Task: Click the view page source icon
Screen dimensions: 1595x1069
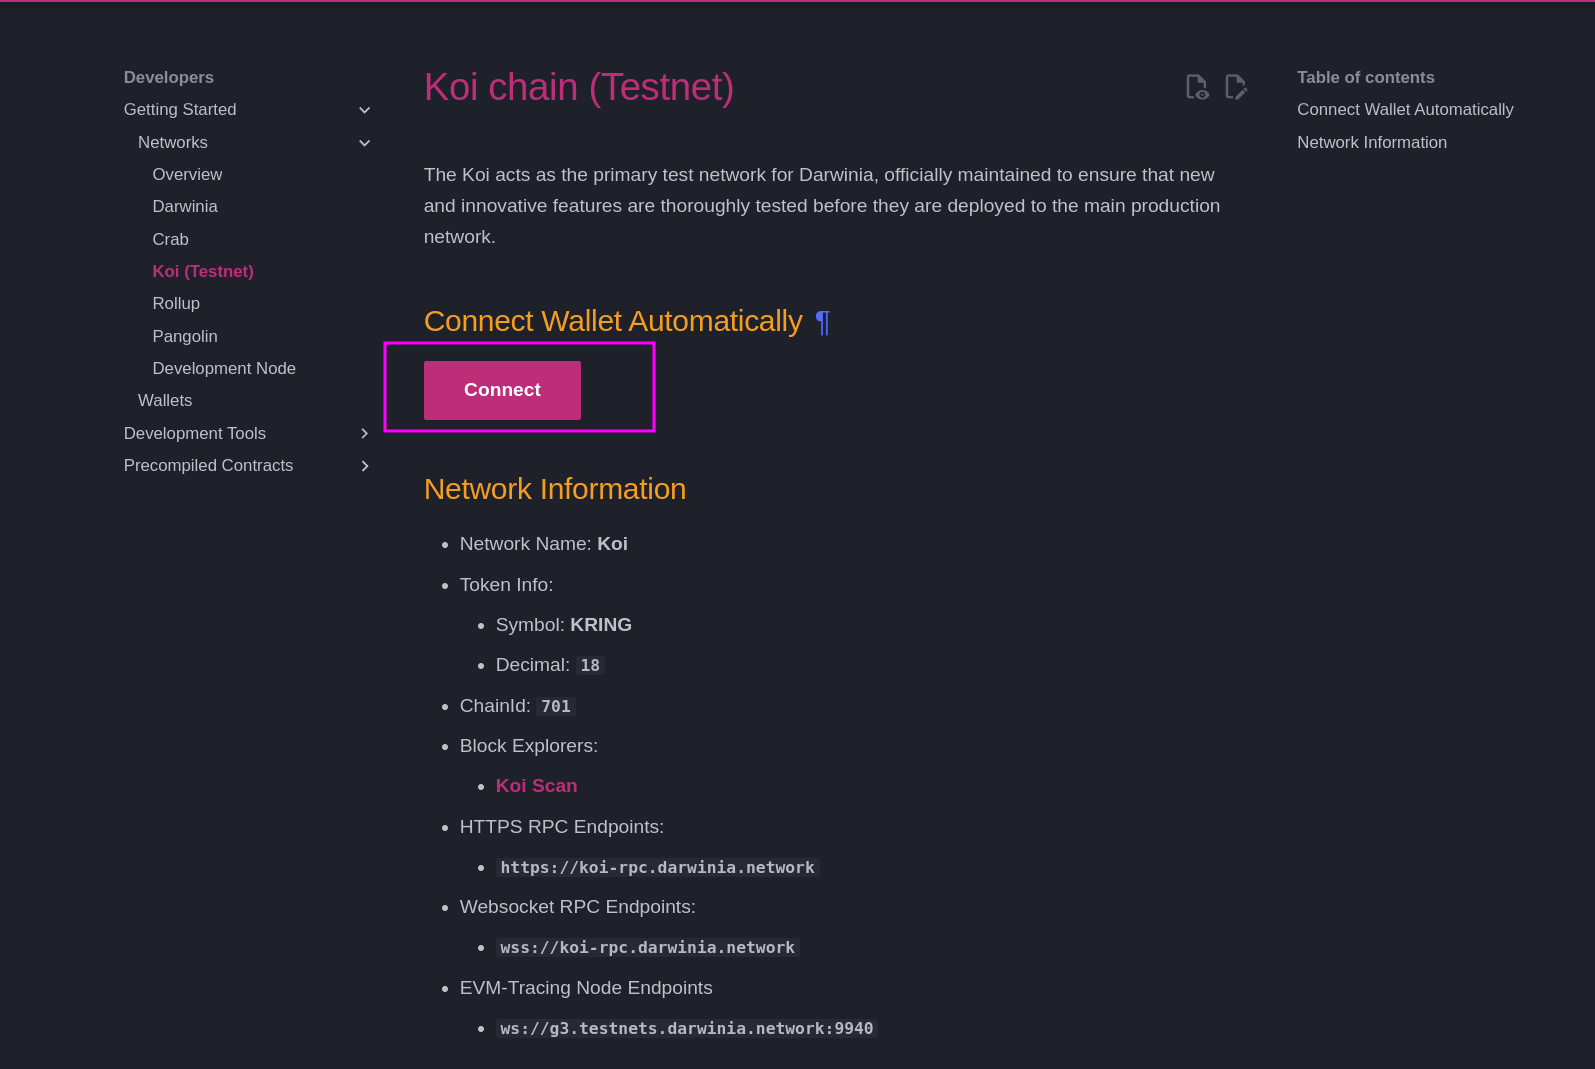Action: [1197, 87]
